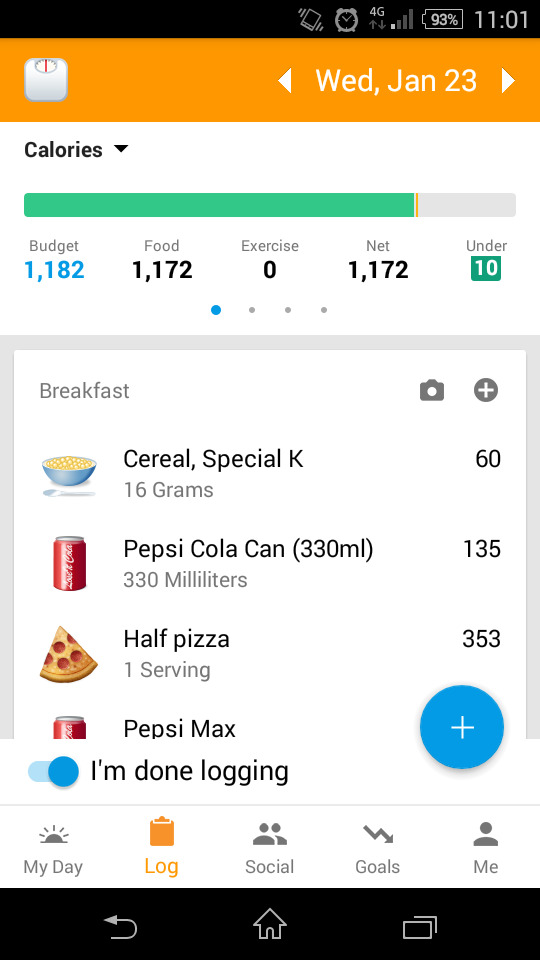Screen dimensions: 540x960
Task: Select the cereal bowl icon
Action: click(x=69, y=474)
